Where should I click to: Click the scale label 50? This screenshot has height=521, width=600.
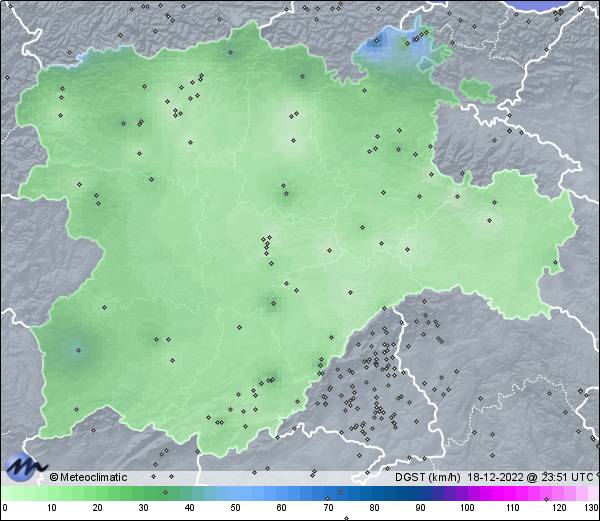click(236, 508)
